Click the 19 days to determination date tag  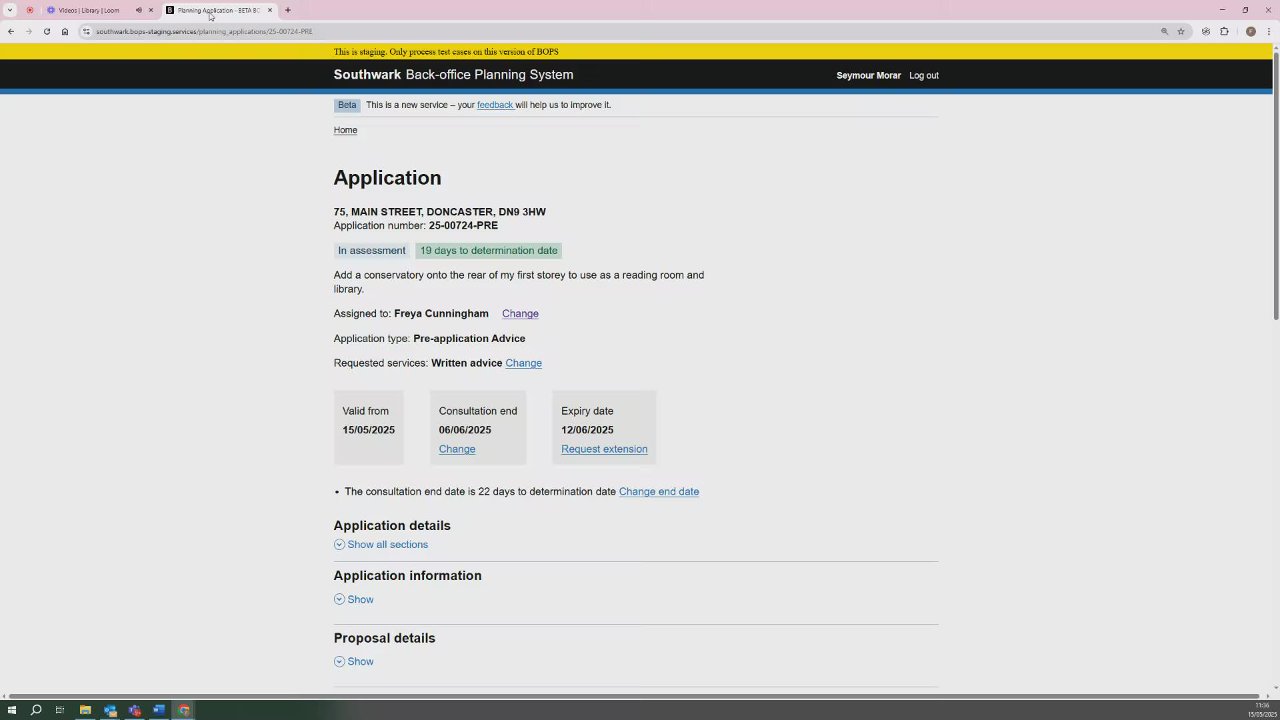(x=489, y=251)
